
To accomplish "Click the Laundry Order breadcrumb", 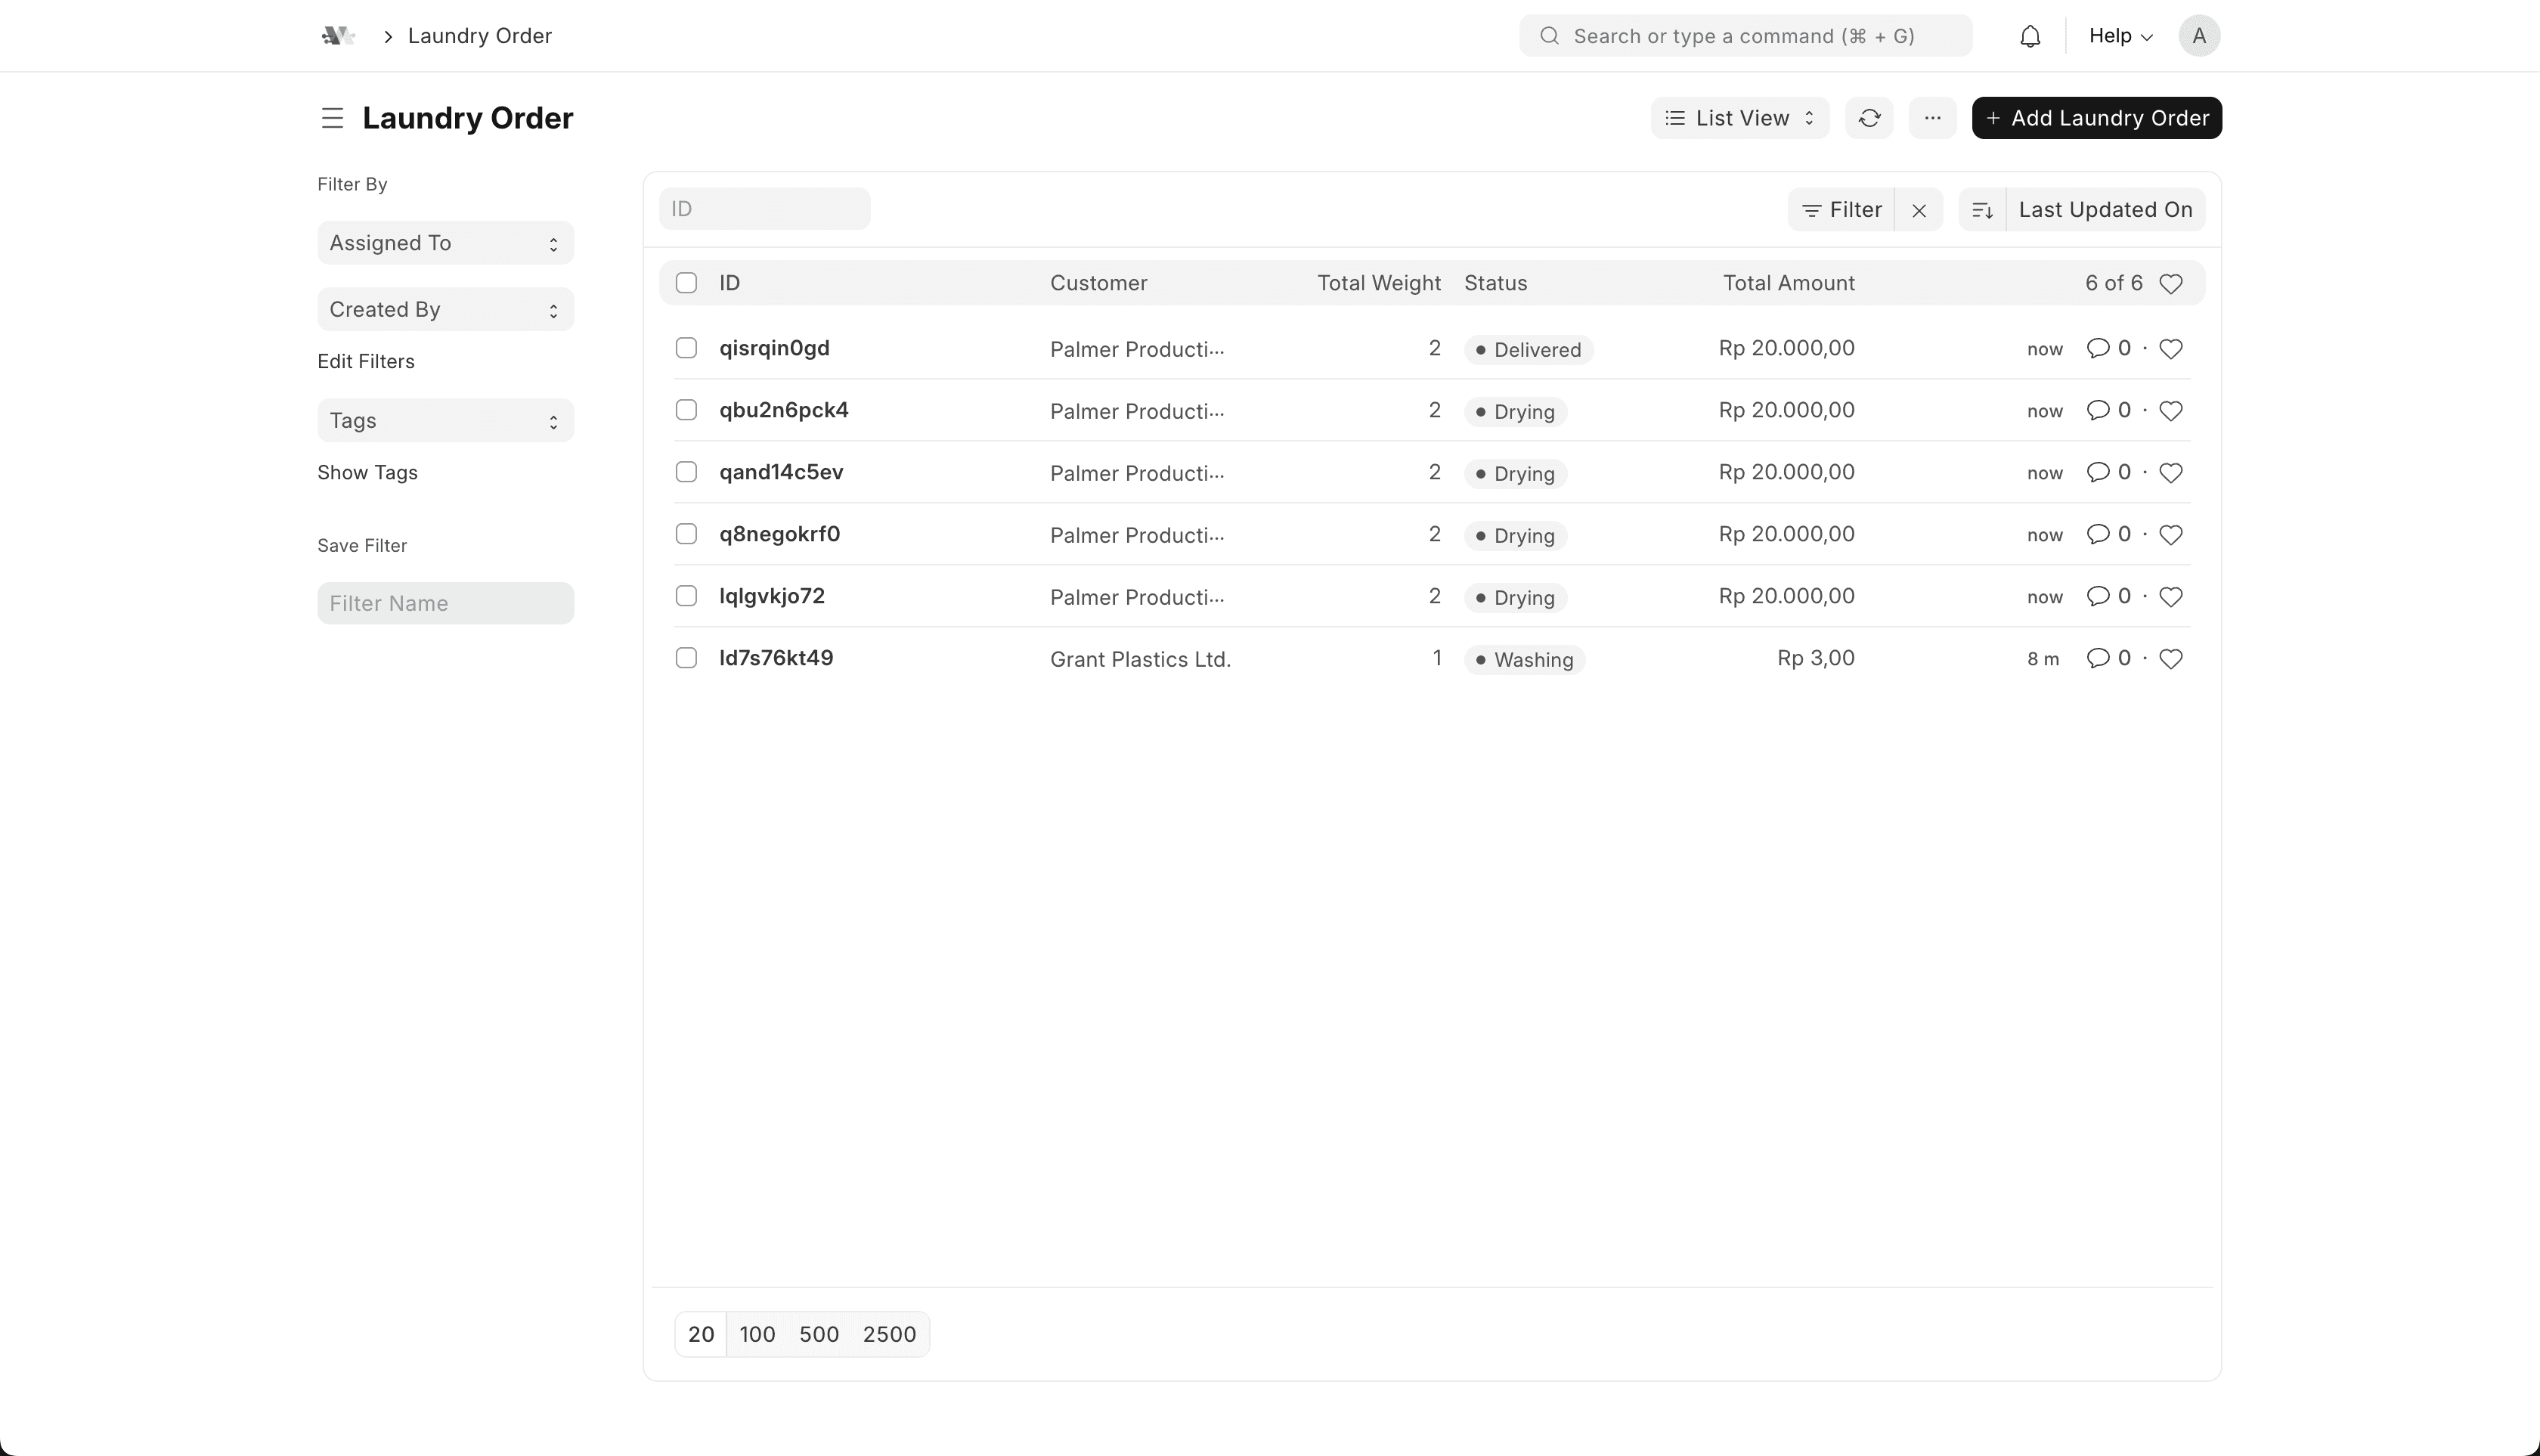I will pos(480,36).
